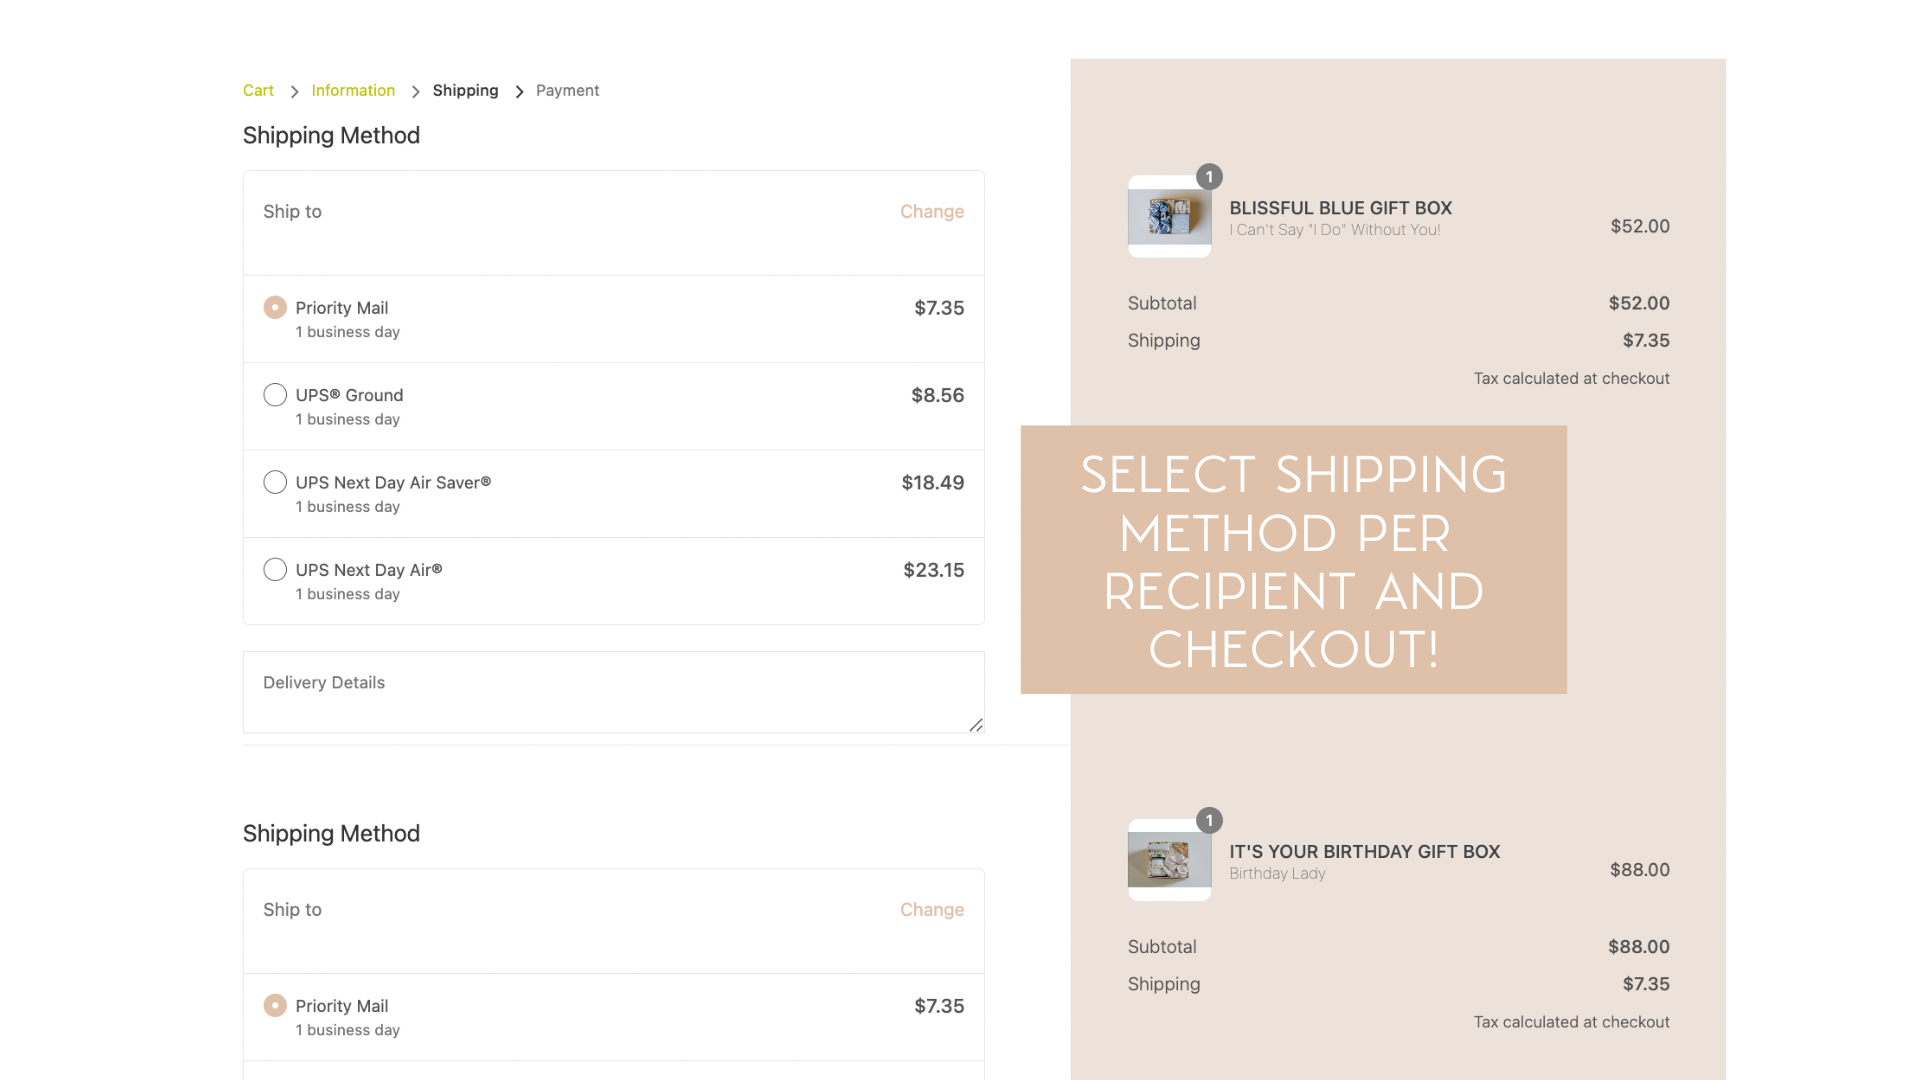Screen dimensions: 1920x1080
Task: Open Information breadcrumb step
Action: tap(353, 90)
